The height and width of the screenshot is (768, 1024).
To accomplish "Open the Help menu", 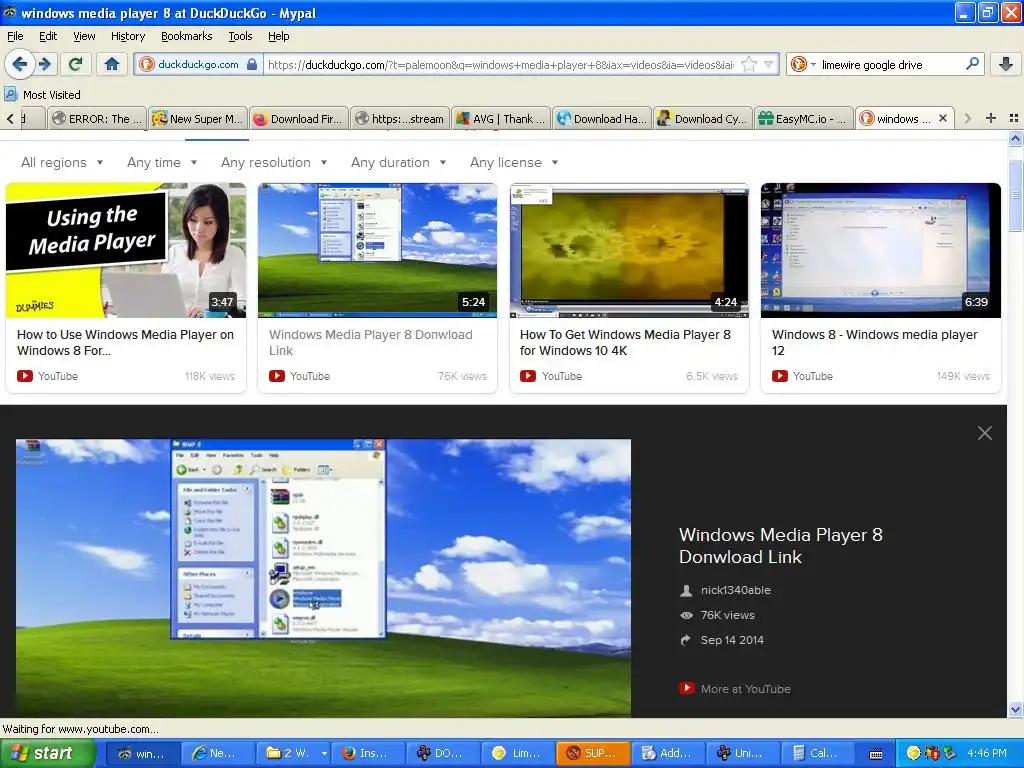I will pos(279,36).
